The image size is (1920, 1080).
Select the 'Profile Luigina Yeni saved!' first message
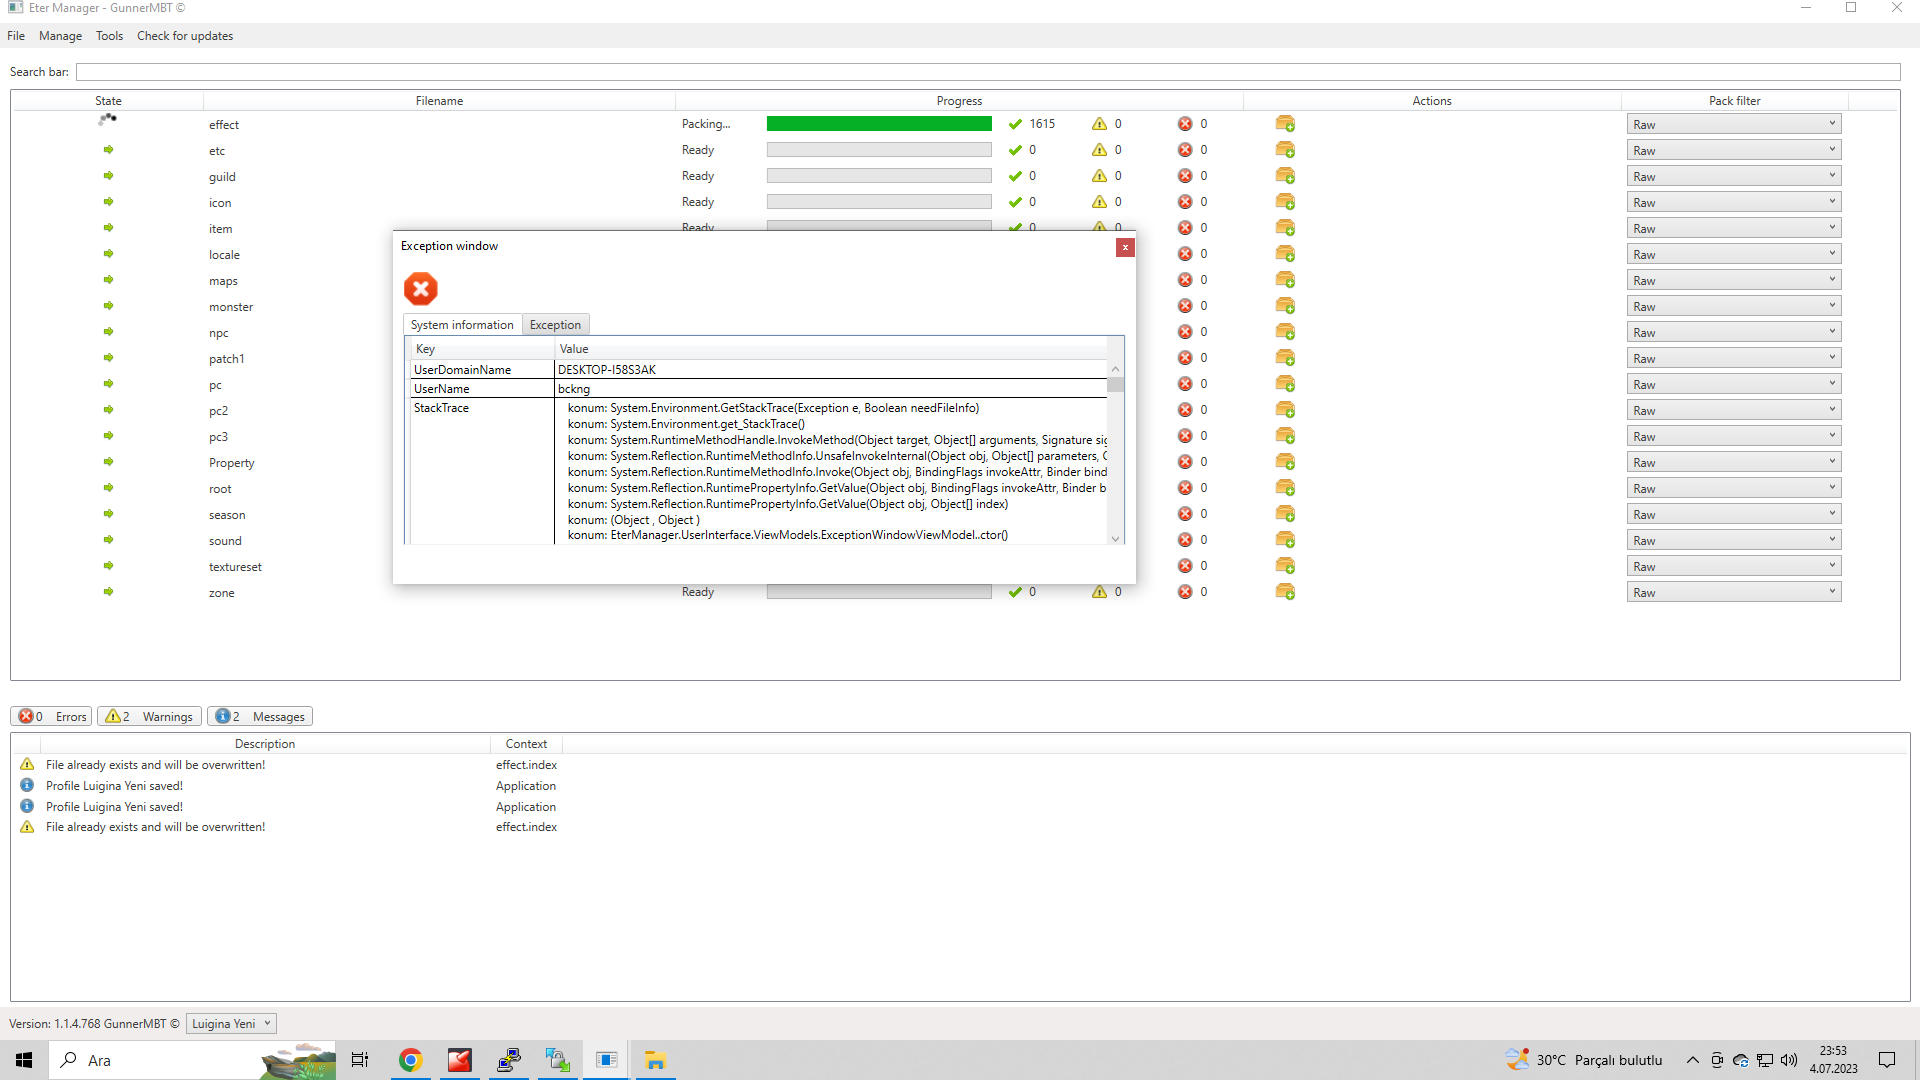tap(114, 786)
